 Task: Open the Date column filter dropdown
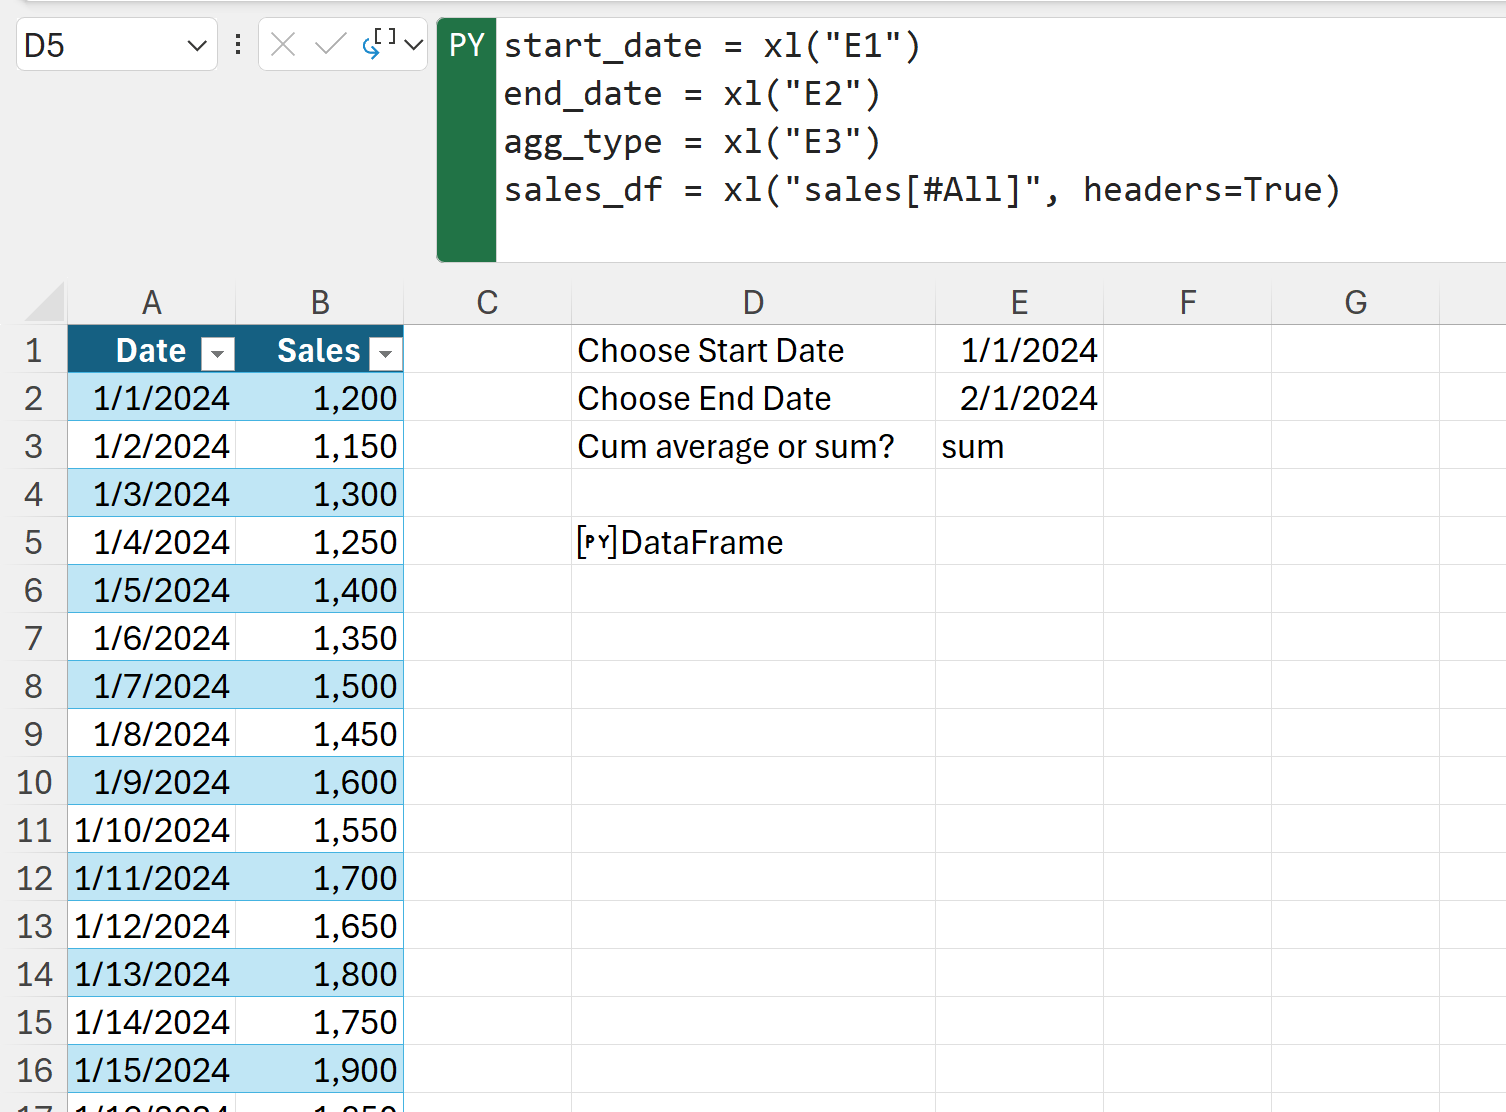pyautogui.click(x=217, y=353)
